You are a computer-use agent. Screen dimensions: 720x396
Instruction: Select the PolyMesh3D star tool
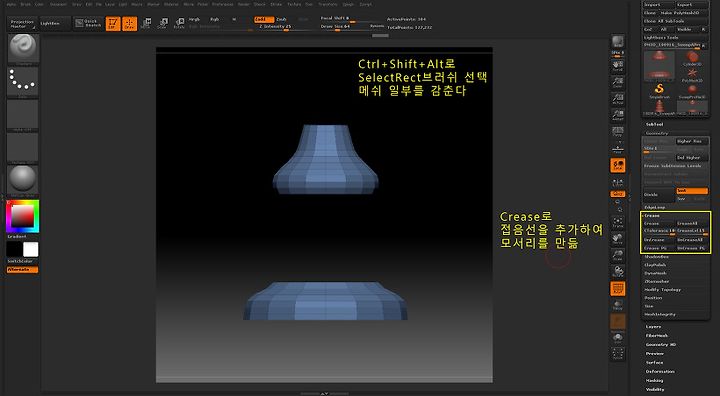tap(692, 75)
